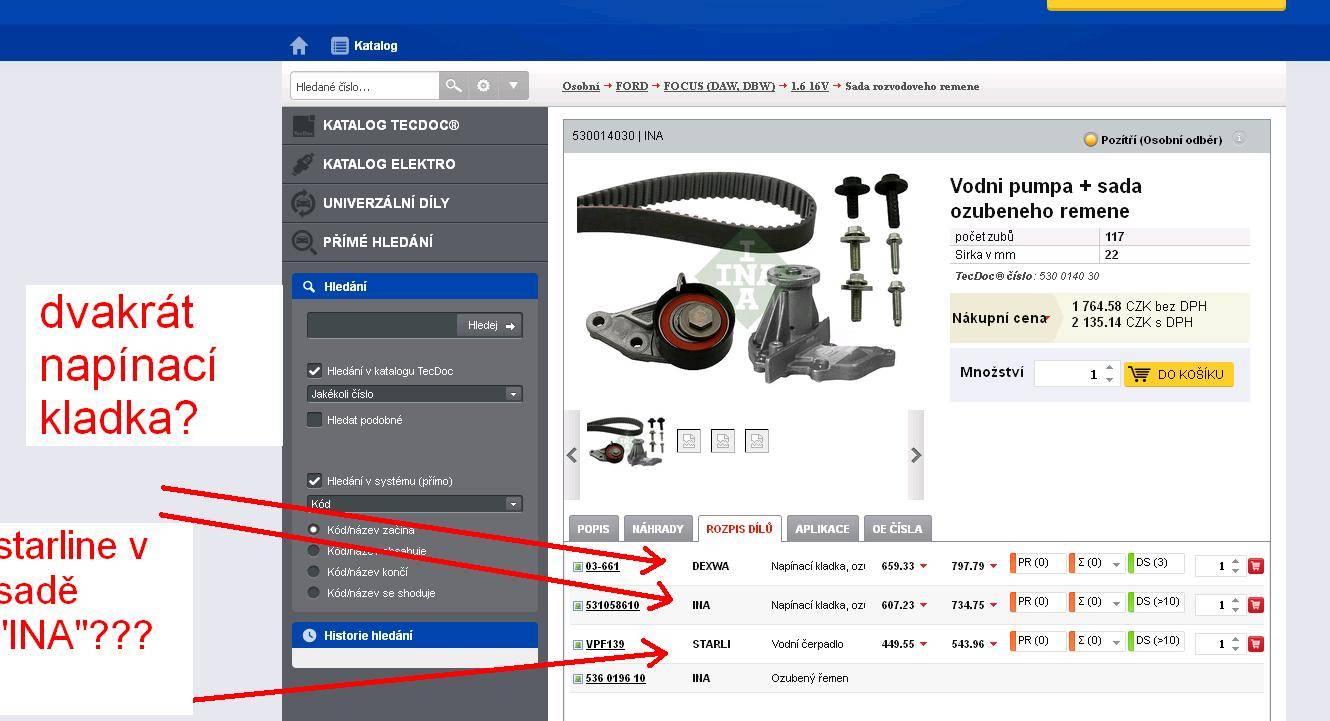Show previous product image arrow
This screenshot has width=1330, height=721.
572,455
